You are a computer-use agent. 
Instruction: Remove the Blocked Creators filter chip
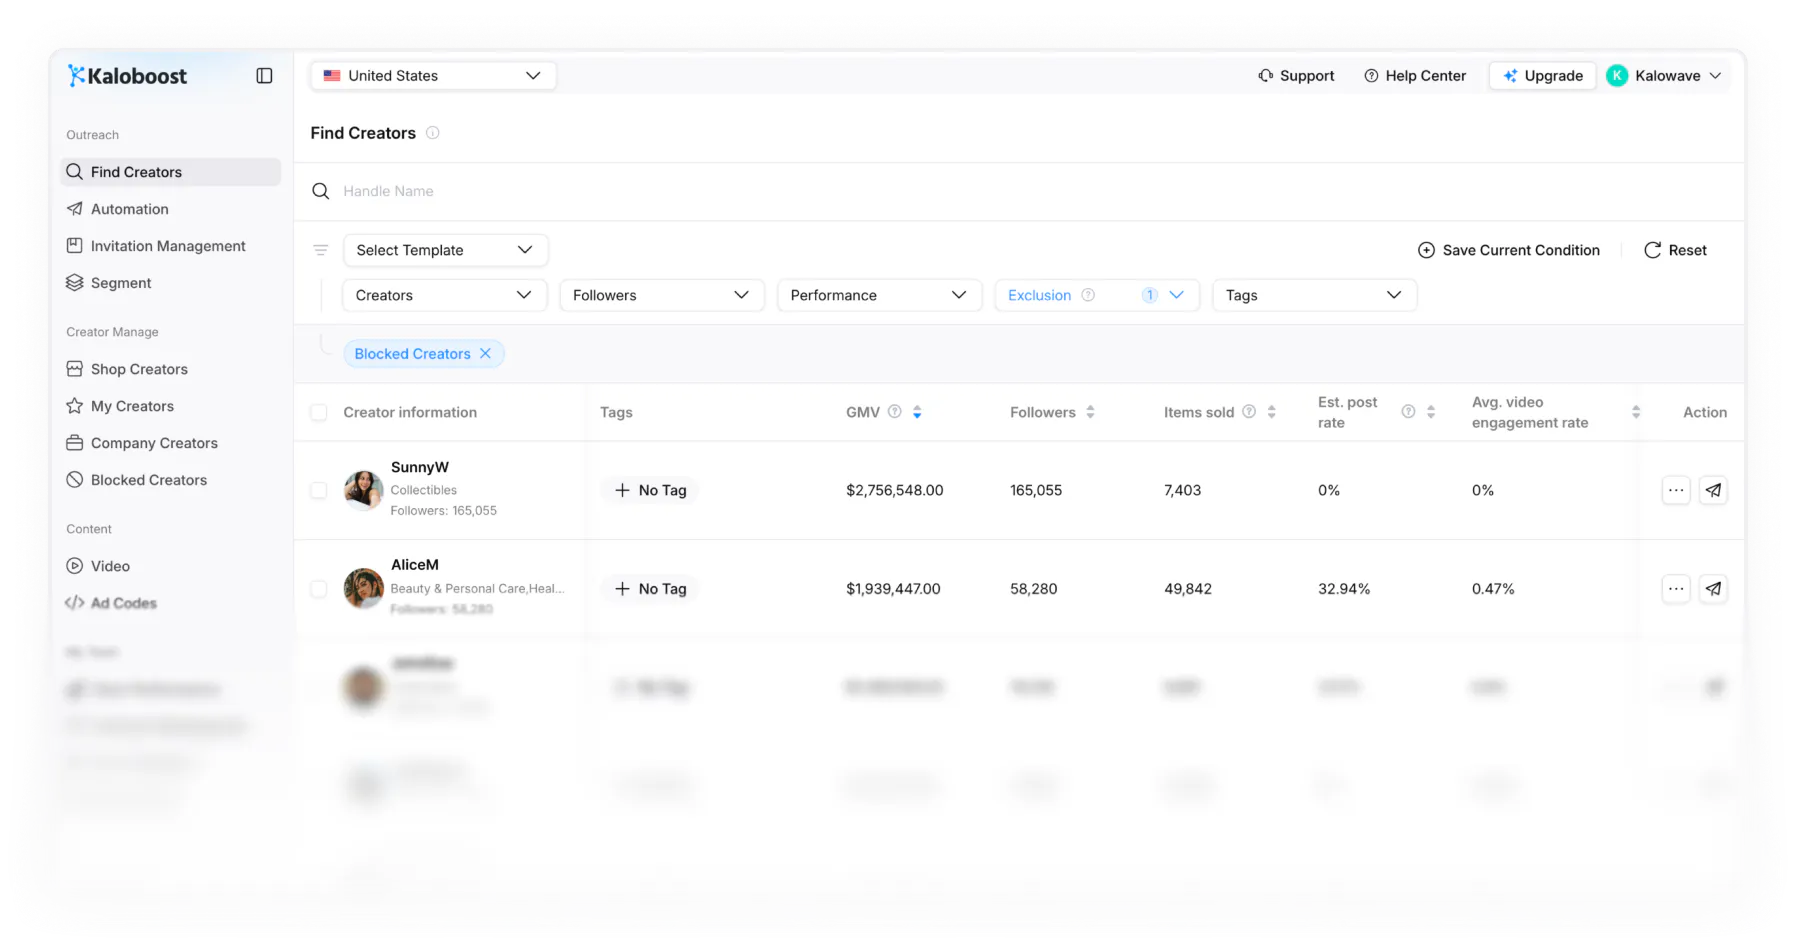[485, 354]
